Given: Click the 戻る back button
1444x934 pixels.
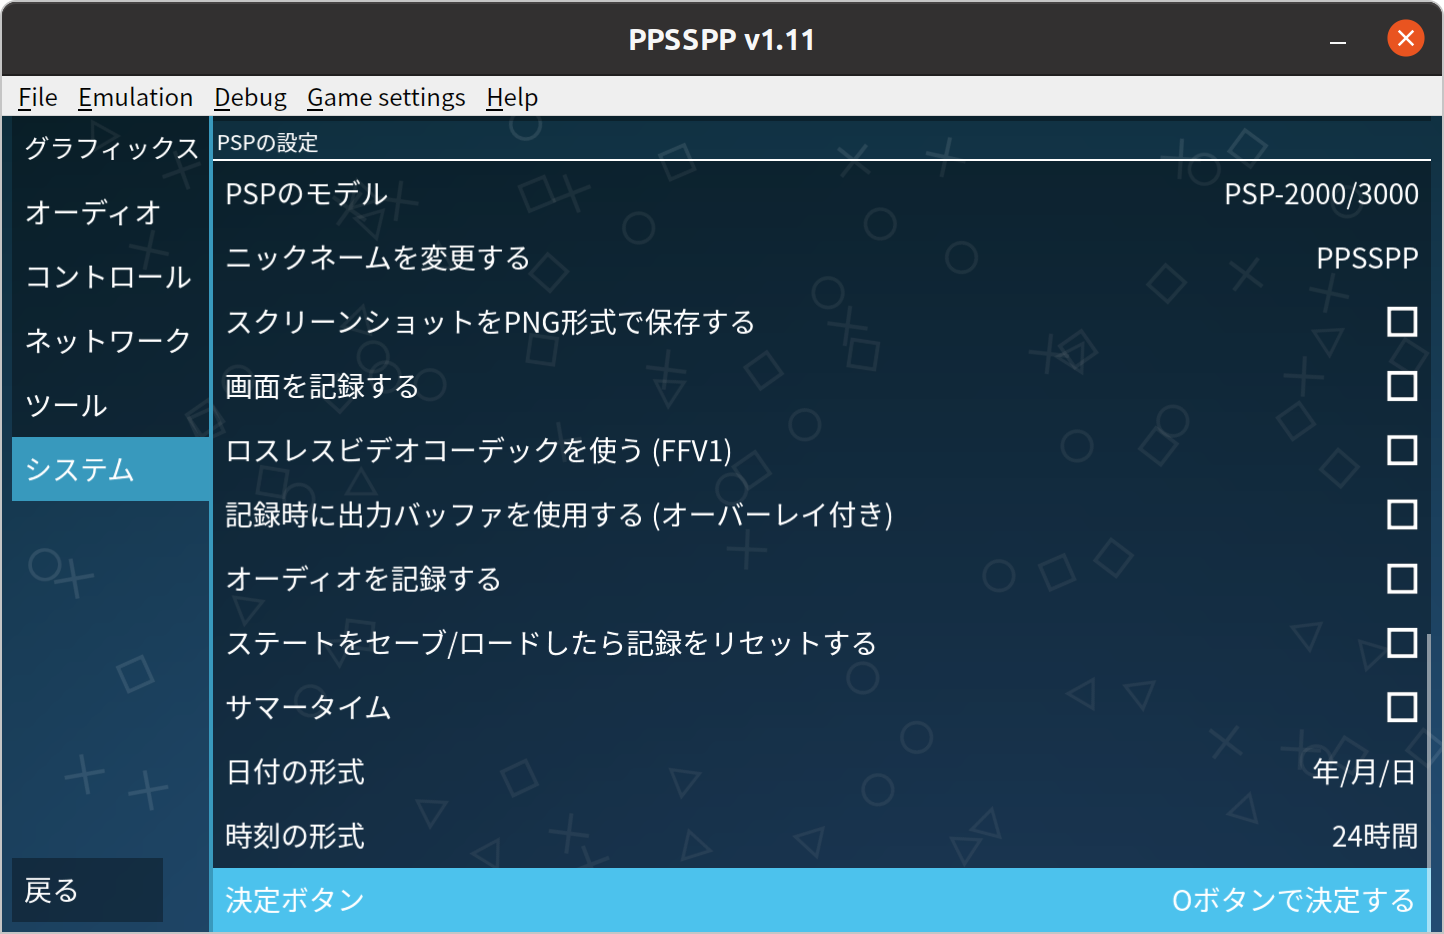Looking at the screenshot, I should (88, 890).
